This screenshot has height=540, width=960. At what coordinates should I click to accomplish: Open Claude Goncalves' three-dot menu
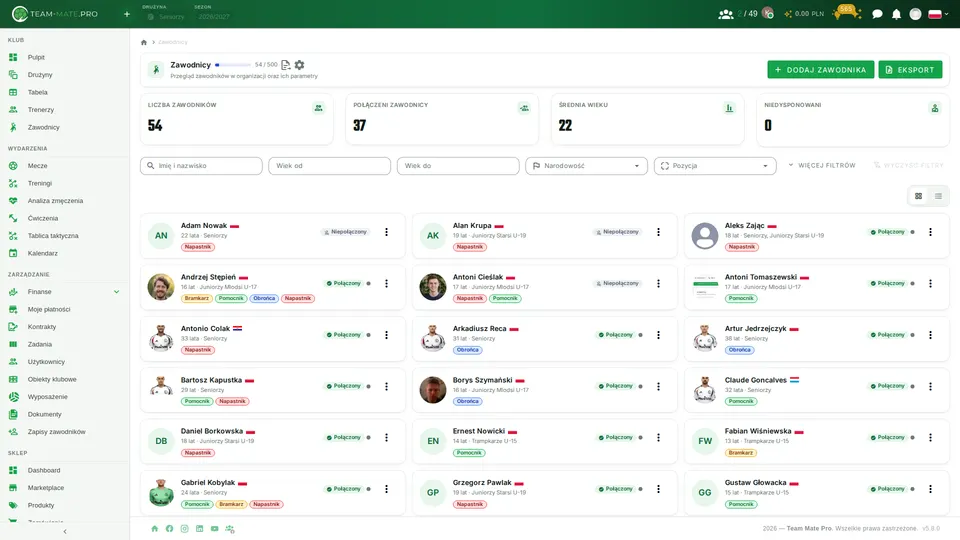tap(930, 386)
